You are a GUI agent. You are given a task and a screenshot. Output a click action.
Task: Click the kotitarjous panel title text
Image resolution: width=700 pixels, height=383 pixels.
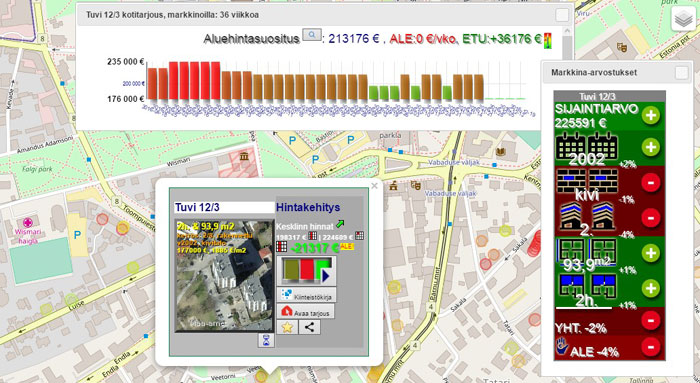172,15
